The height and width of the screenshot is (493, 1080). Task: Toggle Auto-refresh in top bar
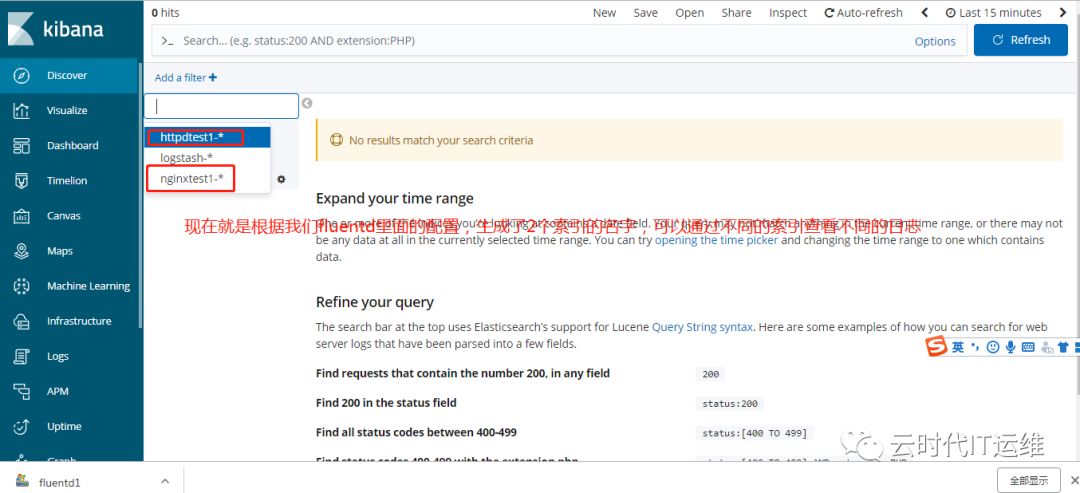click(863, 13)
